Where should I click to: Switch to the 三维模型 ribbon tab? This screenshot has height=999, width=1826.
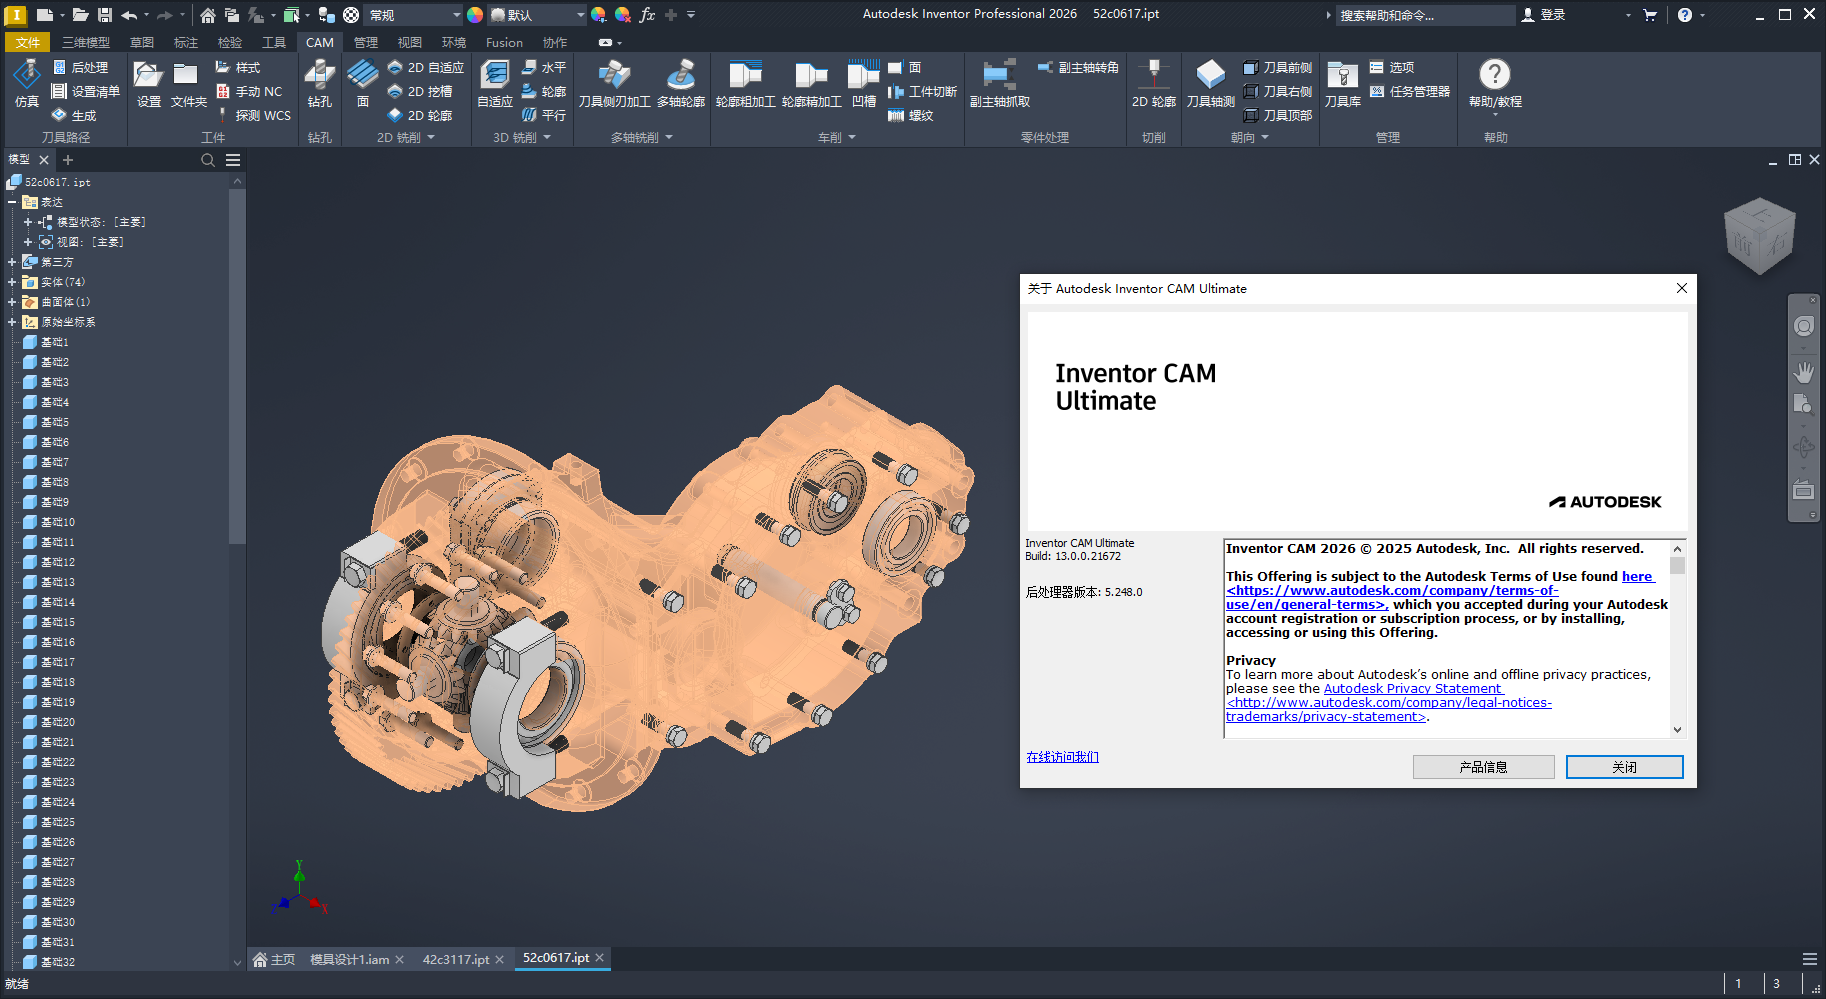pos(86,42)
